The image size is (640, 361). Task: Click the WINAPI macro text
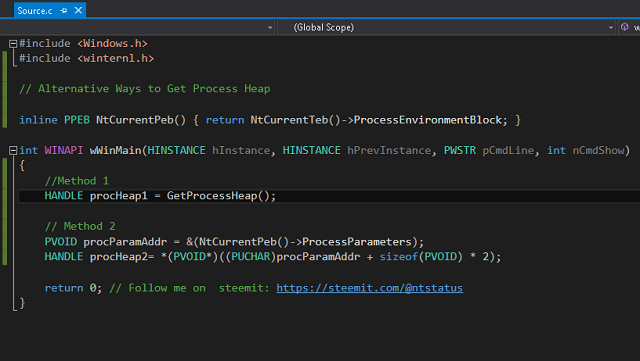point(64,150)
